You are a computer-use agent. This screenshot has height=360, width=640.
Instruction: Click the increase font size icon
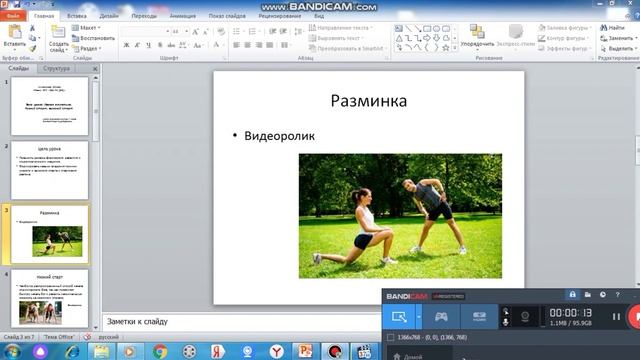click(196, 31)
